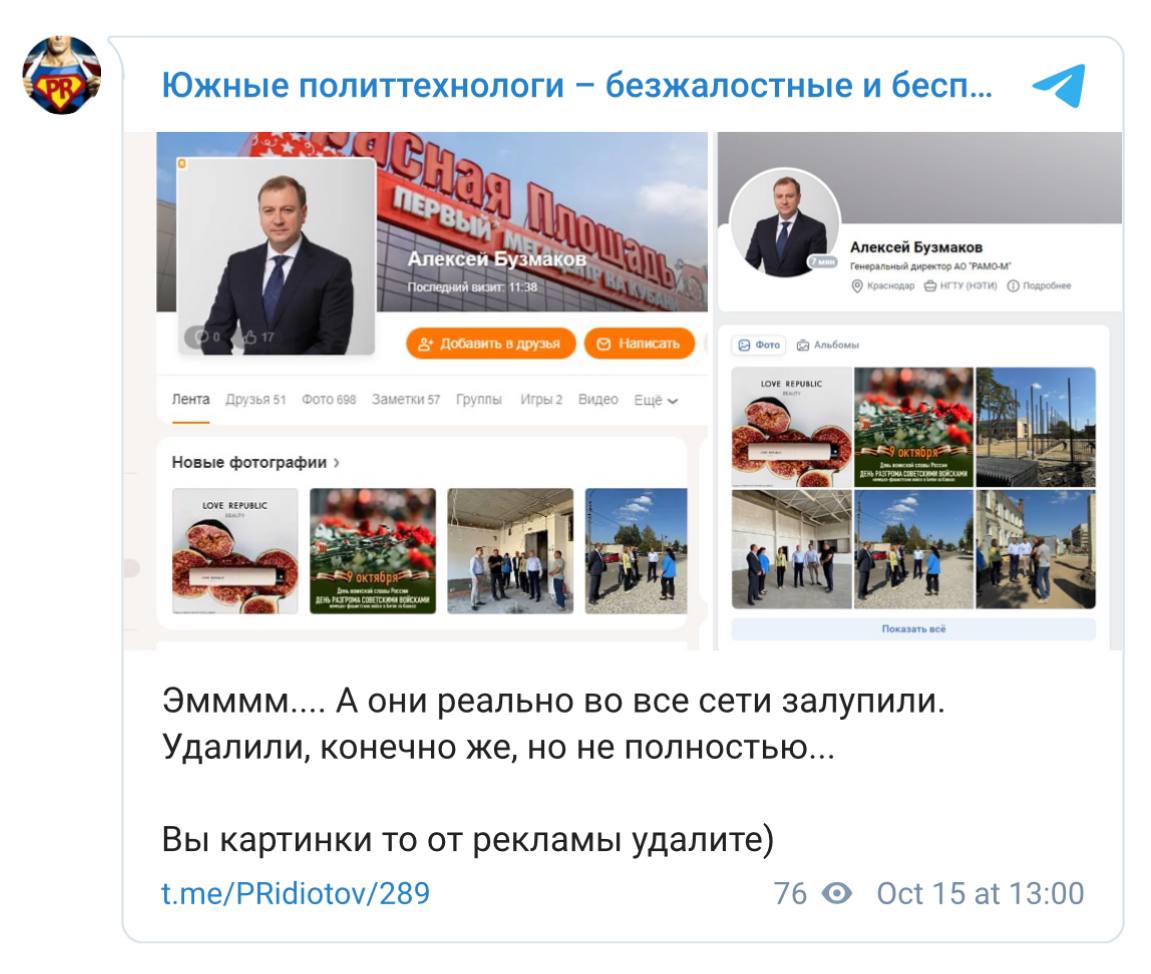Click the comment bubble icon on profile photo

point(200,337)
